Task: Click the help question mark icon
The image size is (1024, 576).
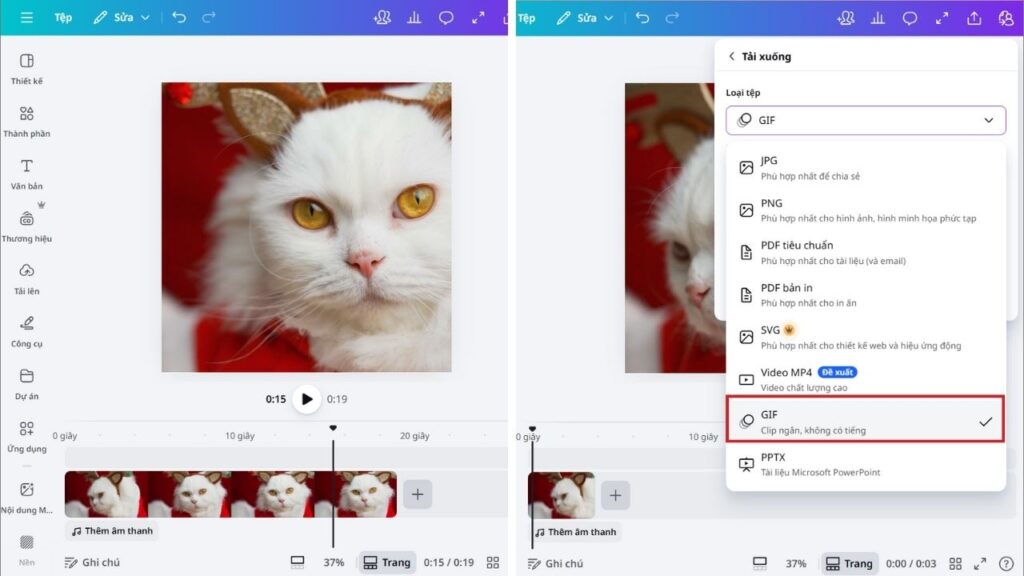Action: pyautogui.click(x=1005, y=563)
